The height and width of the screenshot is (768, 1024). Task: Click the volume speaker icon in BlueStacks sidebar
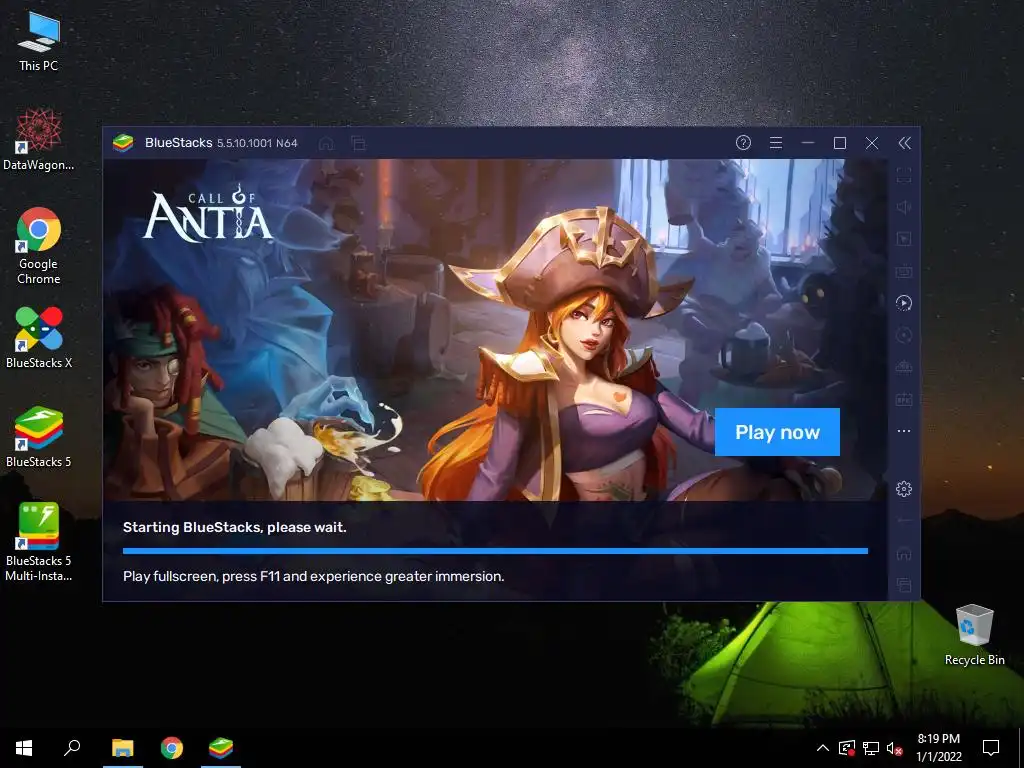(x=904, y=207)
